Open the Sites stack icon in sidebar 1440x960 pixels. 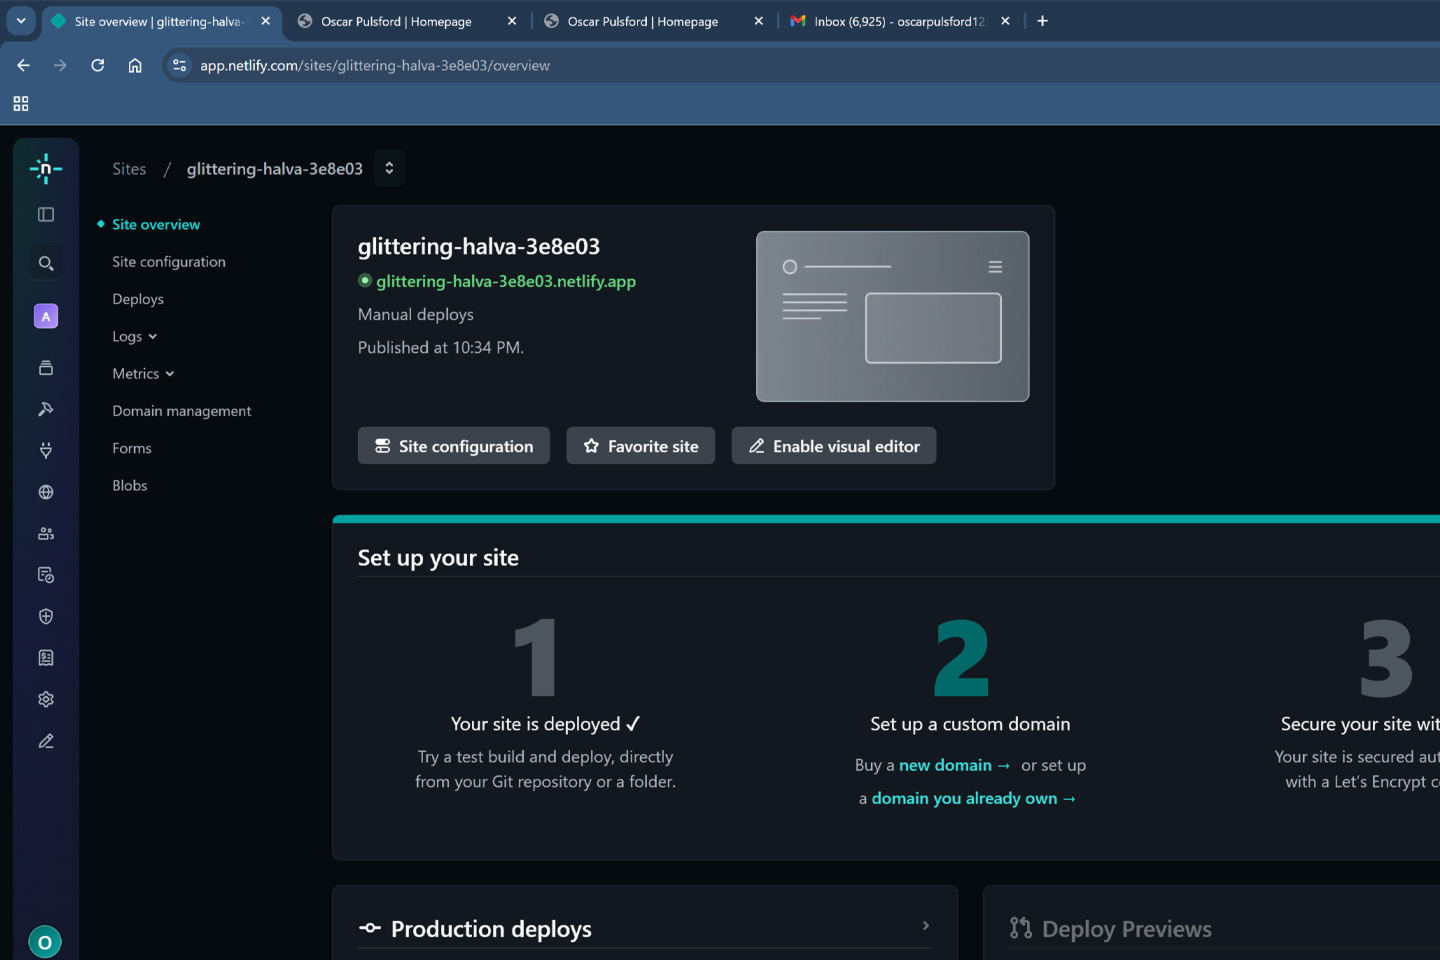click(46, 367)
